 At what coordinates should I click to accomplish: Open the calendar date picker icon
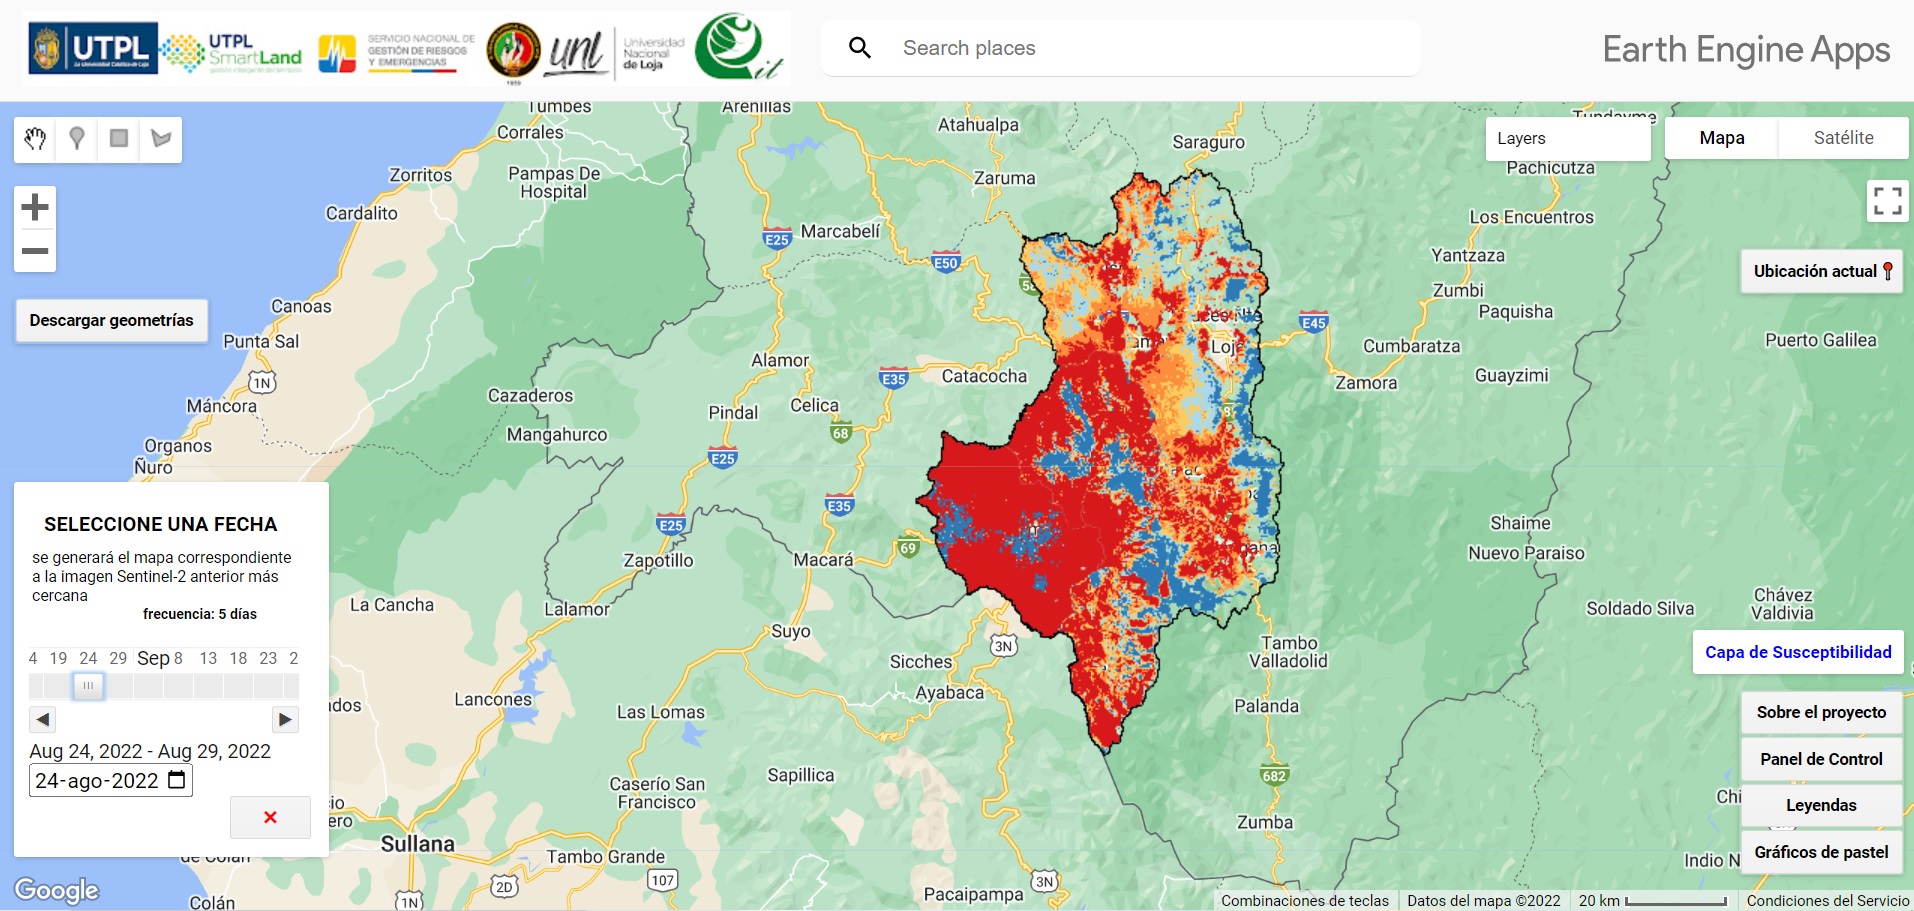tap(178, 780)
